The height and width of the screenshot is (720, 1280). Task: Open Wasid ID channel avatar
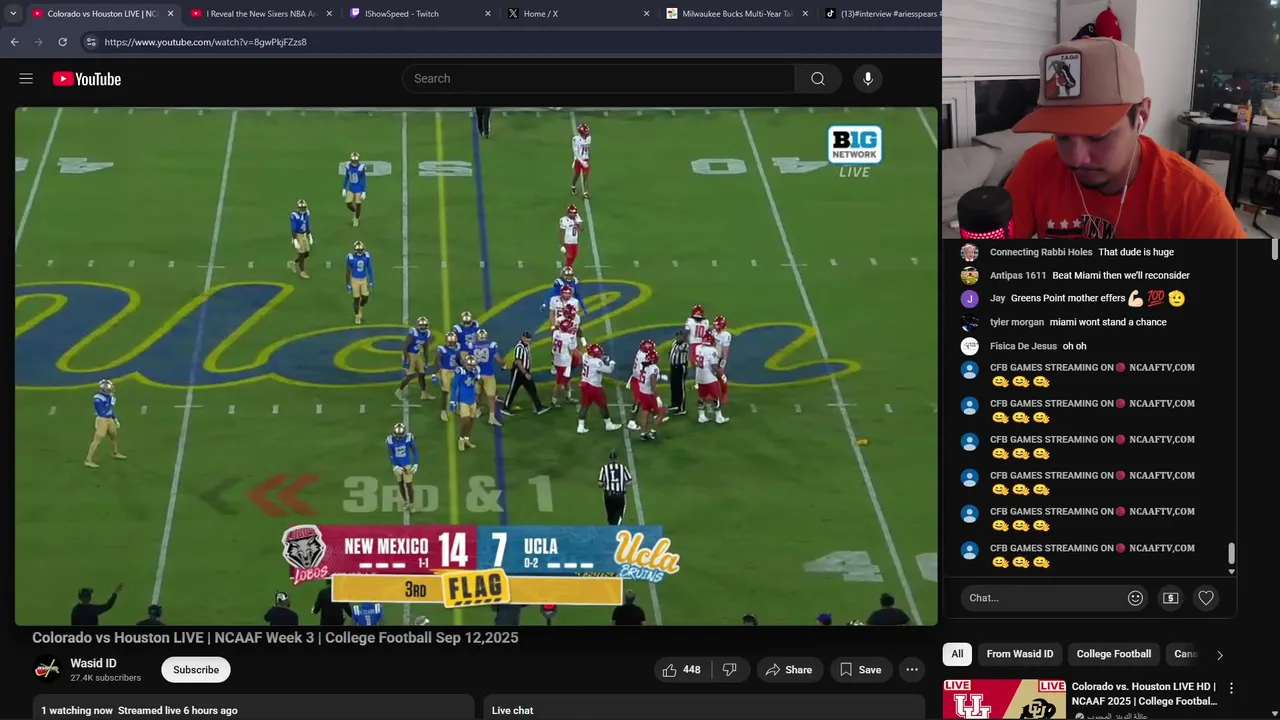[47, 669]
